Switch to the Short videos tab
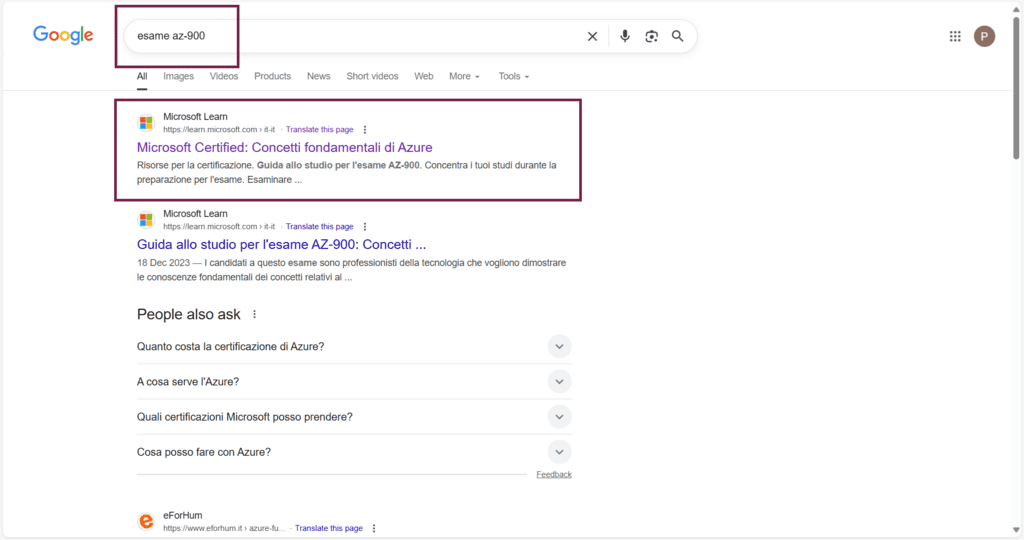This screenshot has width=1024, height=540. 372,76
